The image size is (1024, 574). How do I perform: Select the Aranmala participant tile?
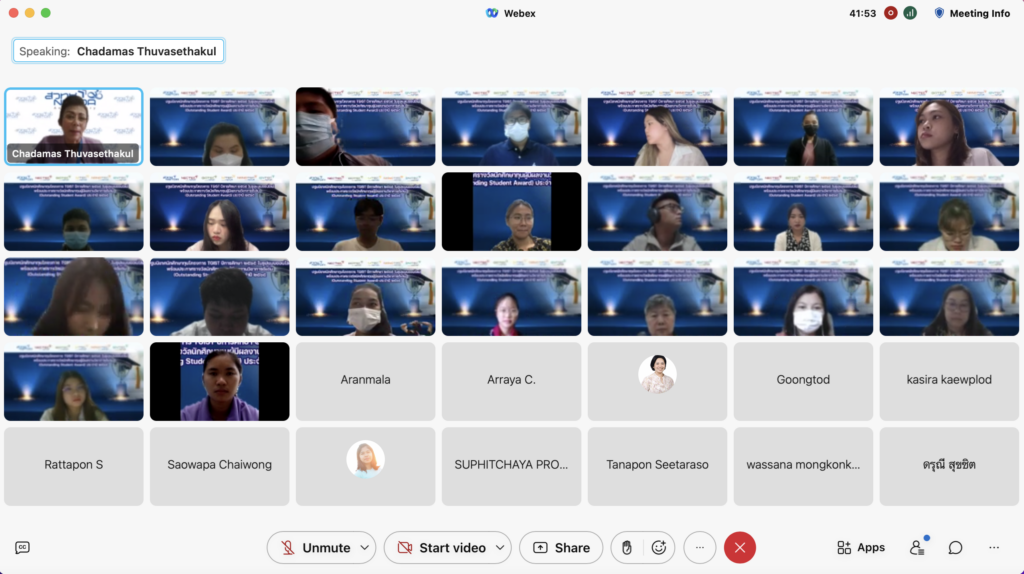(366, 380)
